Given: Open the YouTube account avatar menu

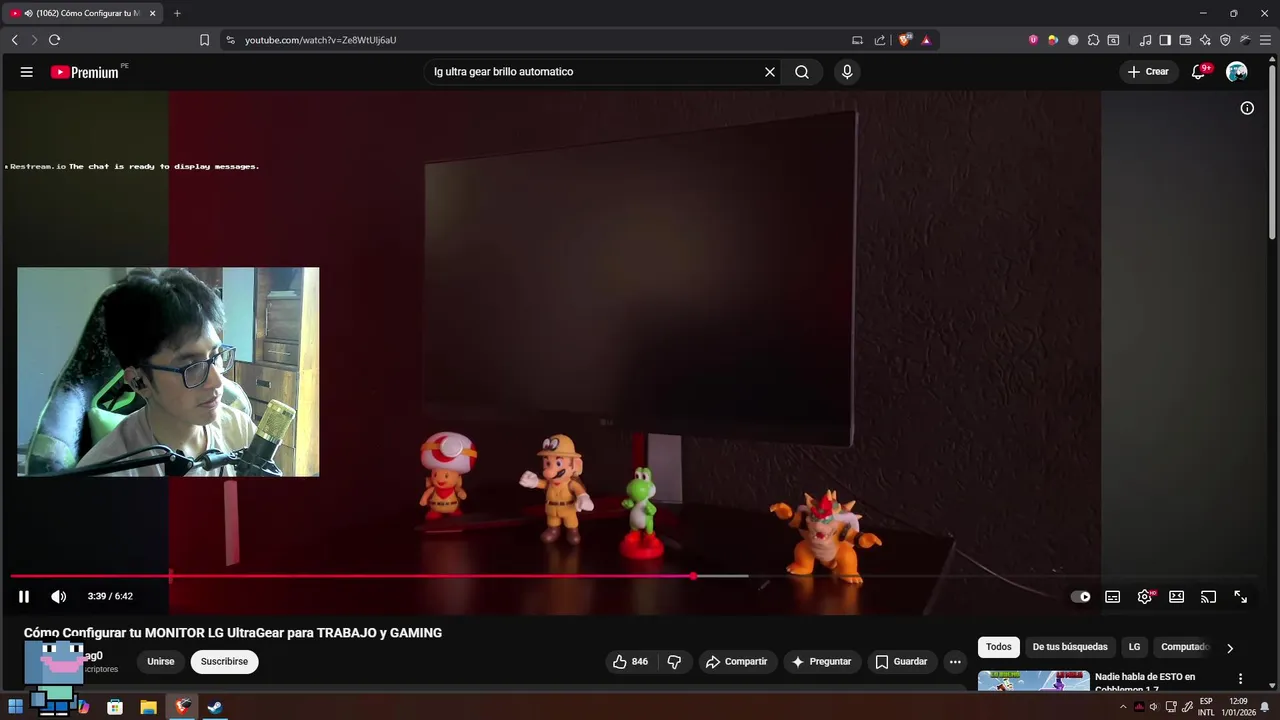Looking at the screenshot, I should 1237,72.
